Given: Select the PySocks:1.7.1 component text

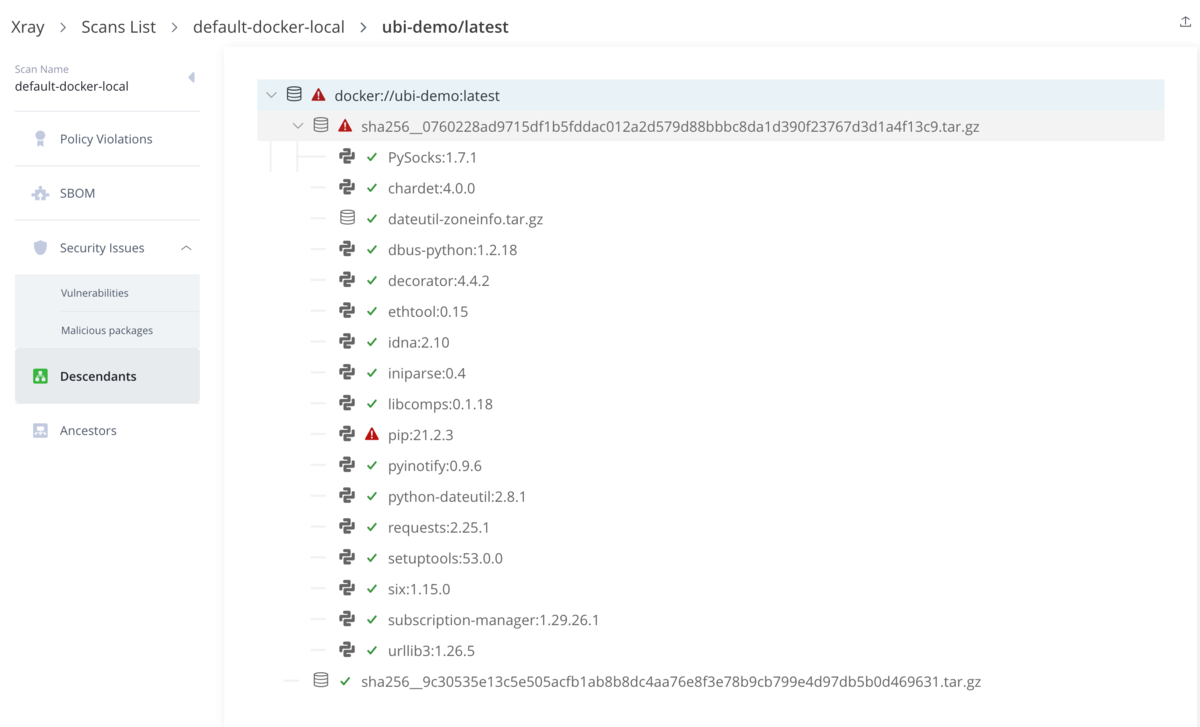Looking at the screenshot, I should pos(432,158).
